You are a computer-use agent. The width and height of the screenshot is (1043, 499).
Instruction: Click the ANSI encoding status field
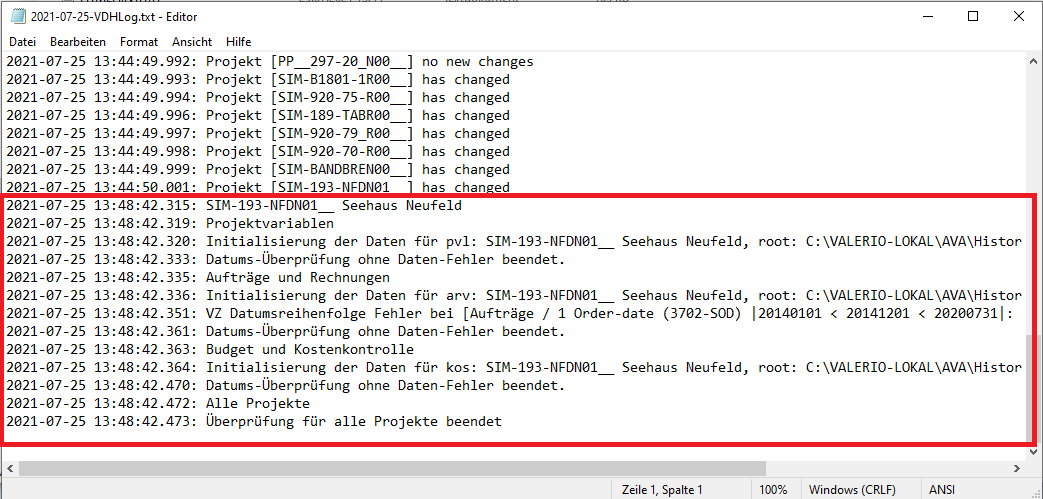coord(942,489)
